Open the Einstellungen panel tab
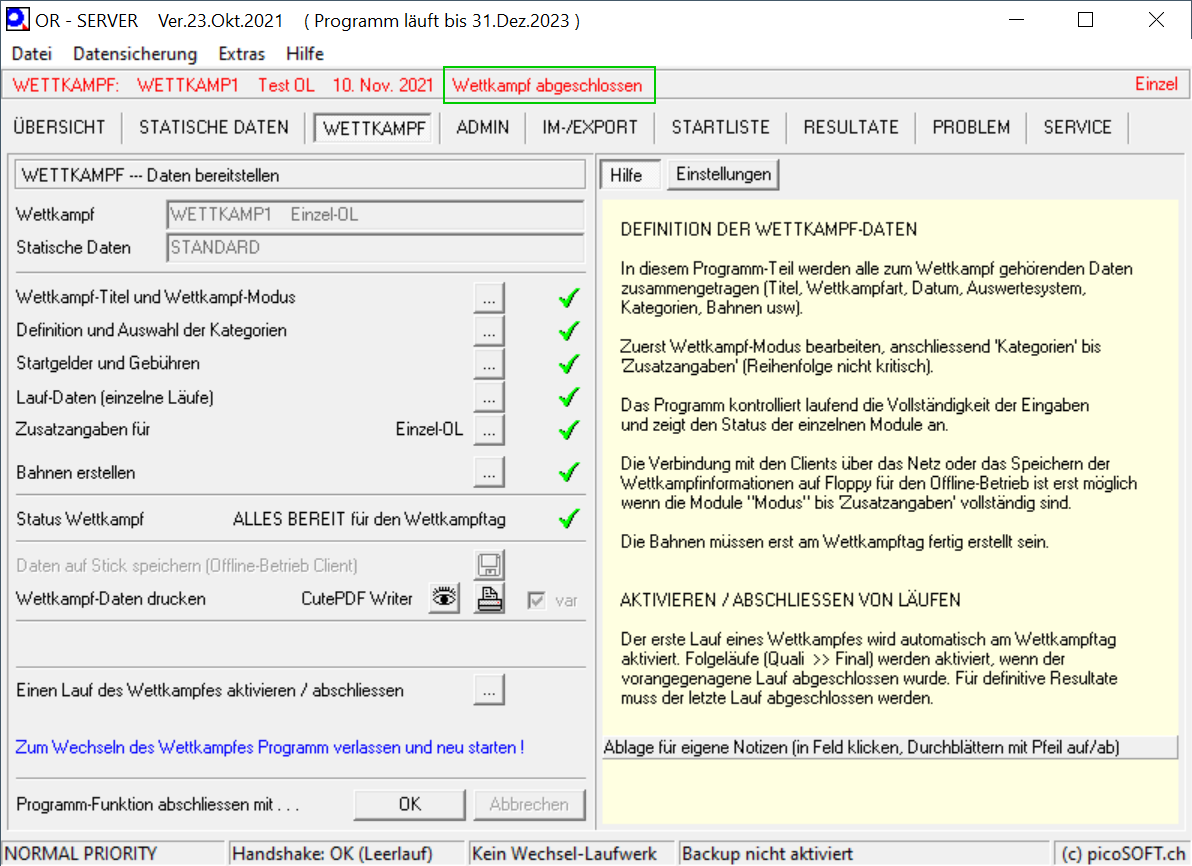Viewport: 1192px width, 866px height. click(723, 174)
